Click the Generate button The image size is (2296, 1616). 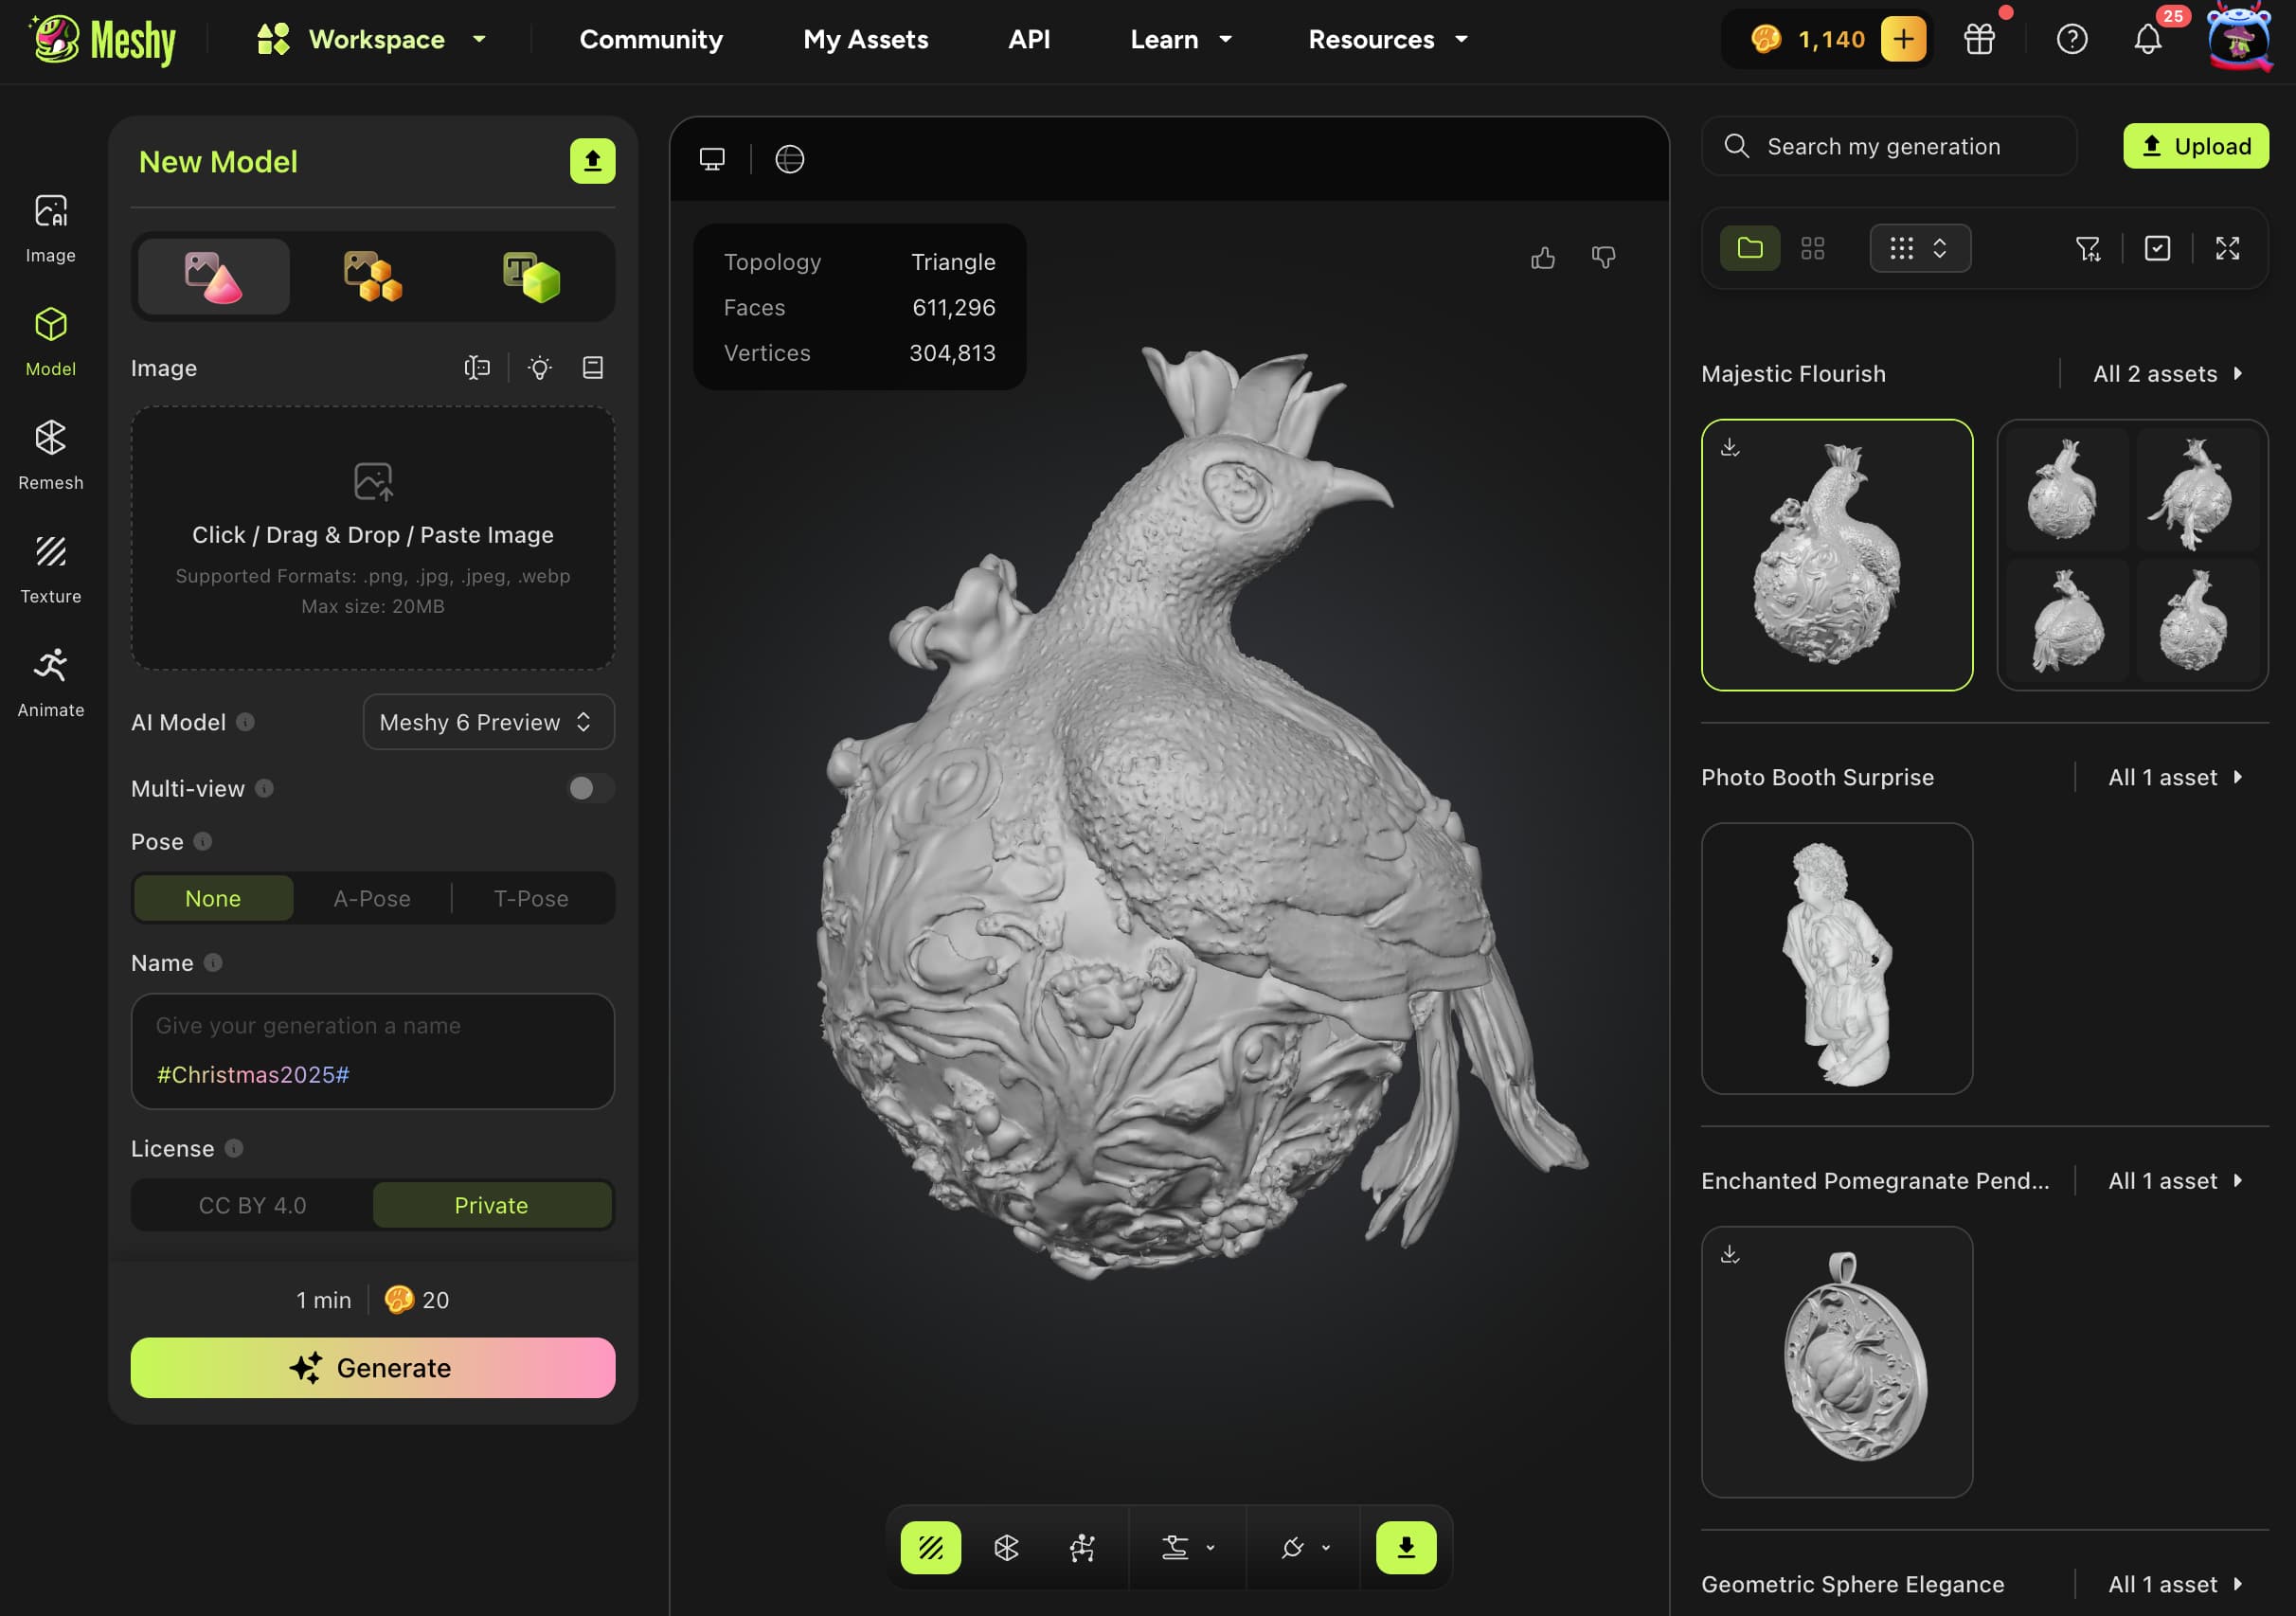tap(372, 1367)
